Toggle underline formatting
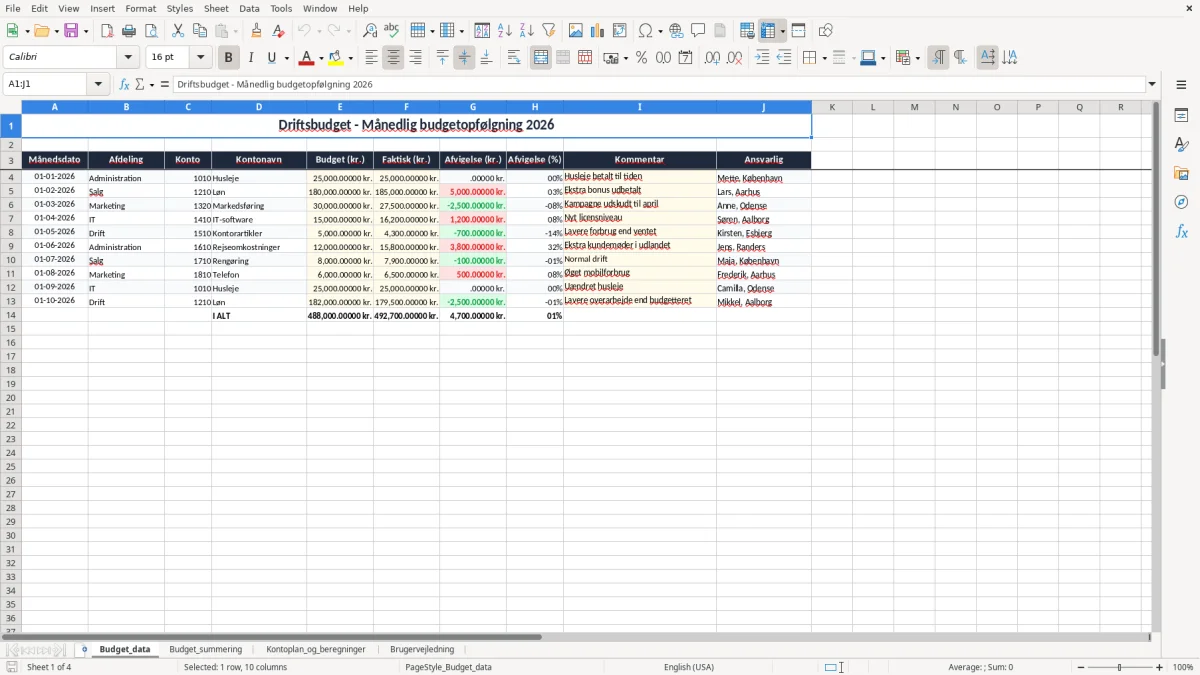The image size is (1200, 675). click(x=271, y=58)
